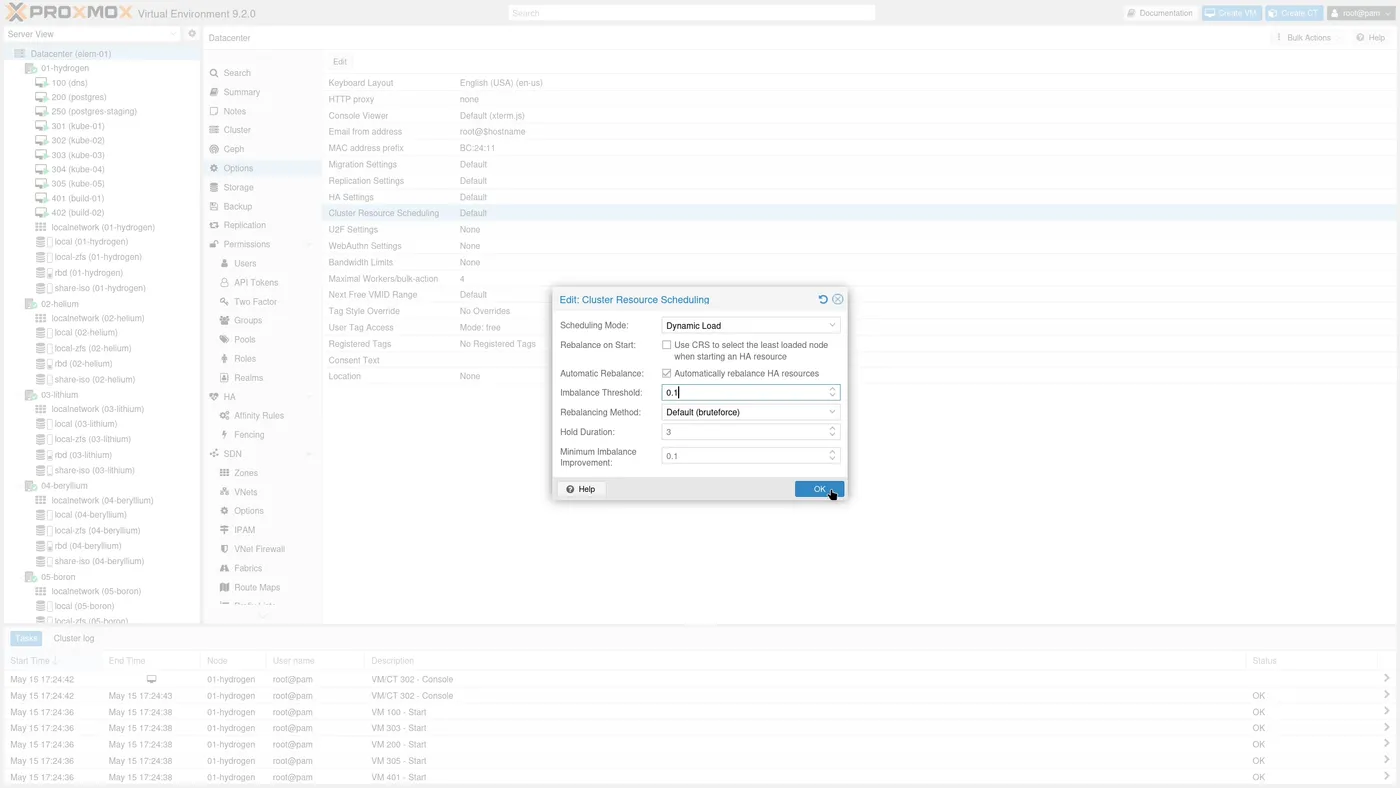The width and height of the screenshot is (1400, 788).
Task: Switch to the Cluster log tab
Action: pos(74,638)
